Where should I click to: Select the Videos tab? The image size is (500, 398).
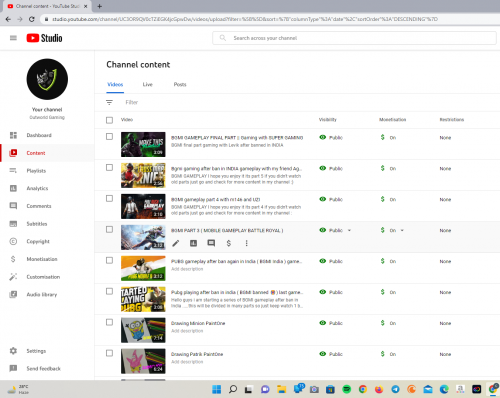pos(115,84)
